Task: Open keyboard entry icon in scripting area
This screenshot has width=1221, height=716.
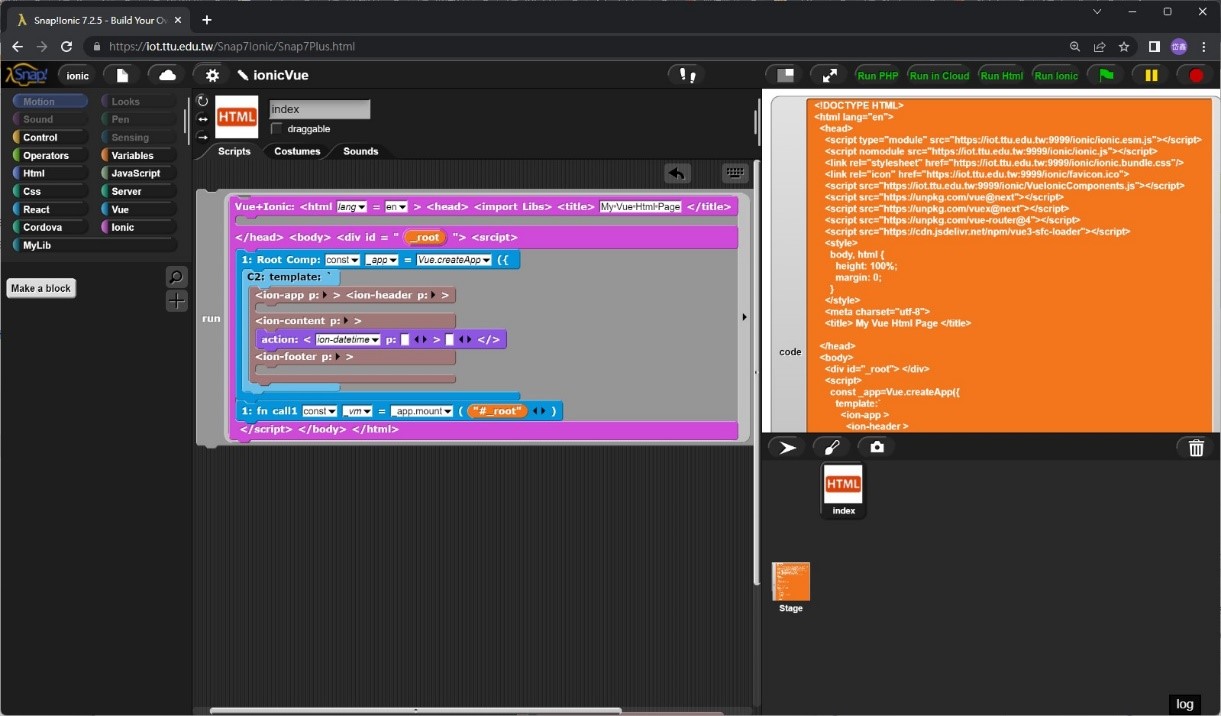Action: pos(735,173)
